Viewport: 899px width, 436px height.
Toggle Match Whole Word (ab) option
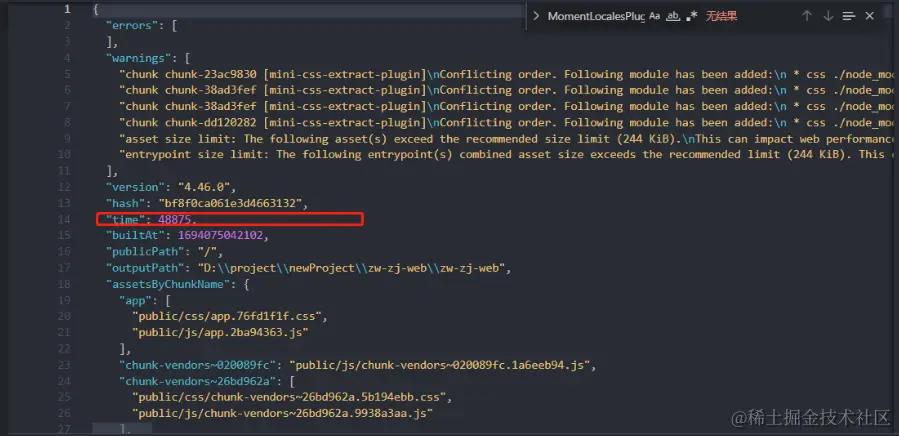click(x=673, y=16)
